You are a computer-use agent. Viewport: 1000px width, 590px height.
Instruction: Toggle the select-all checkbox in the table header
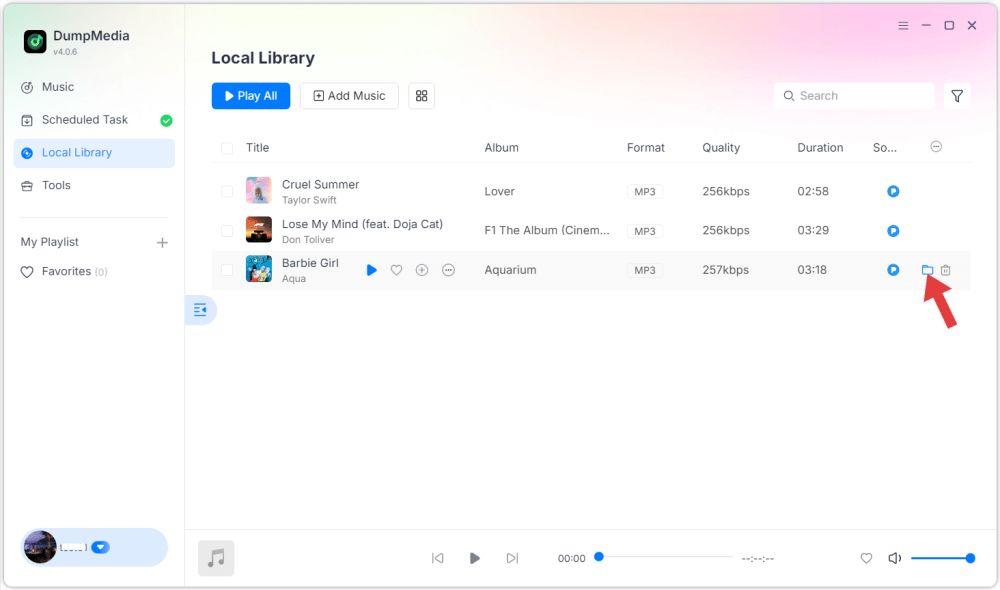tap(227, 146)
